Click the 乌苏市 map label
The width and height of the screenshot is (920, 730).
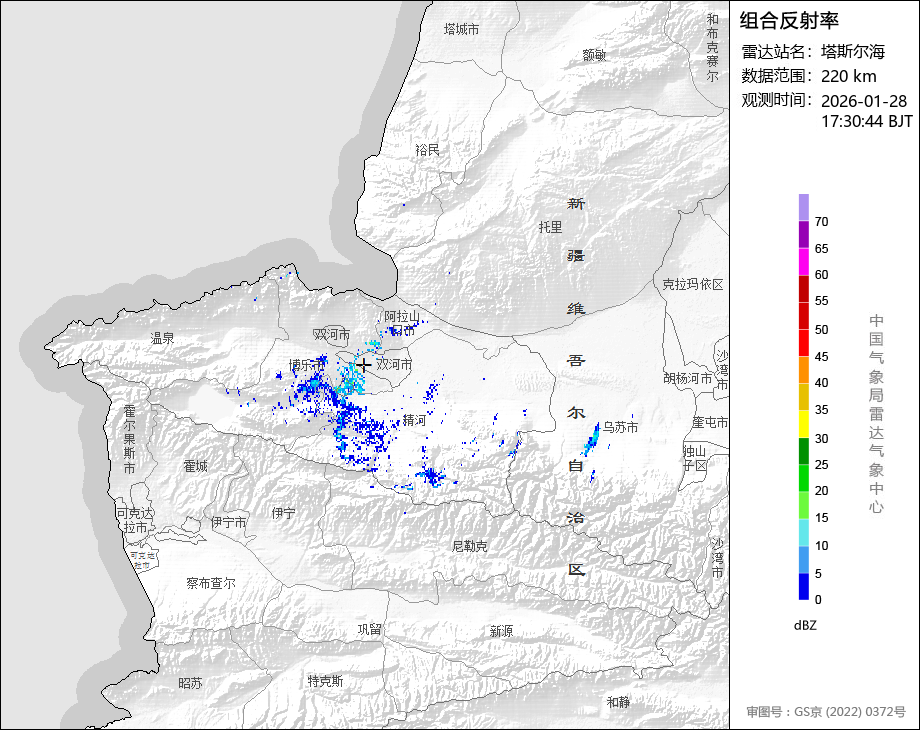(620, 428)
